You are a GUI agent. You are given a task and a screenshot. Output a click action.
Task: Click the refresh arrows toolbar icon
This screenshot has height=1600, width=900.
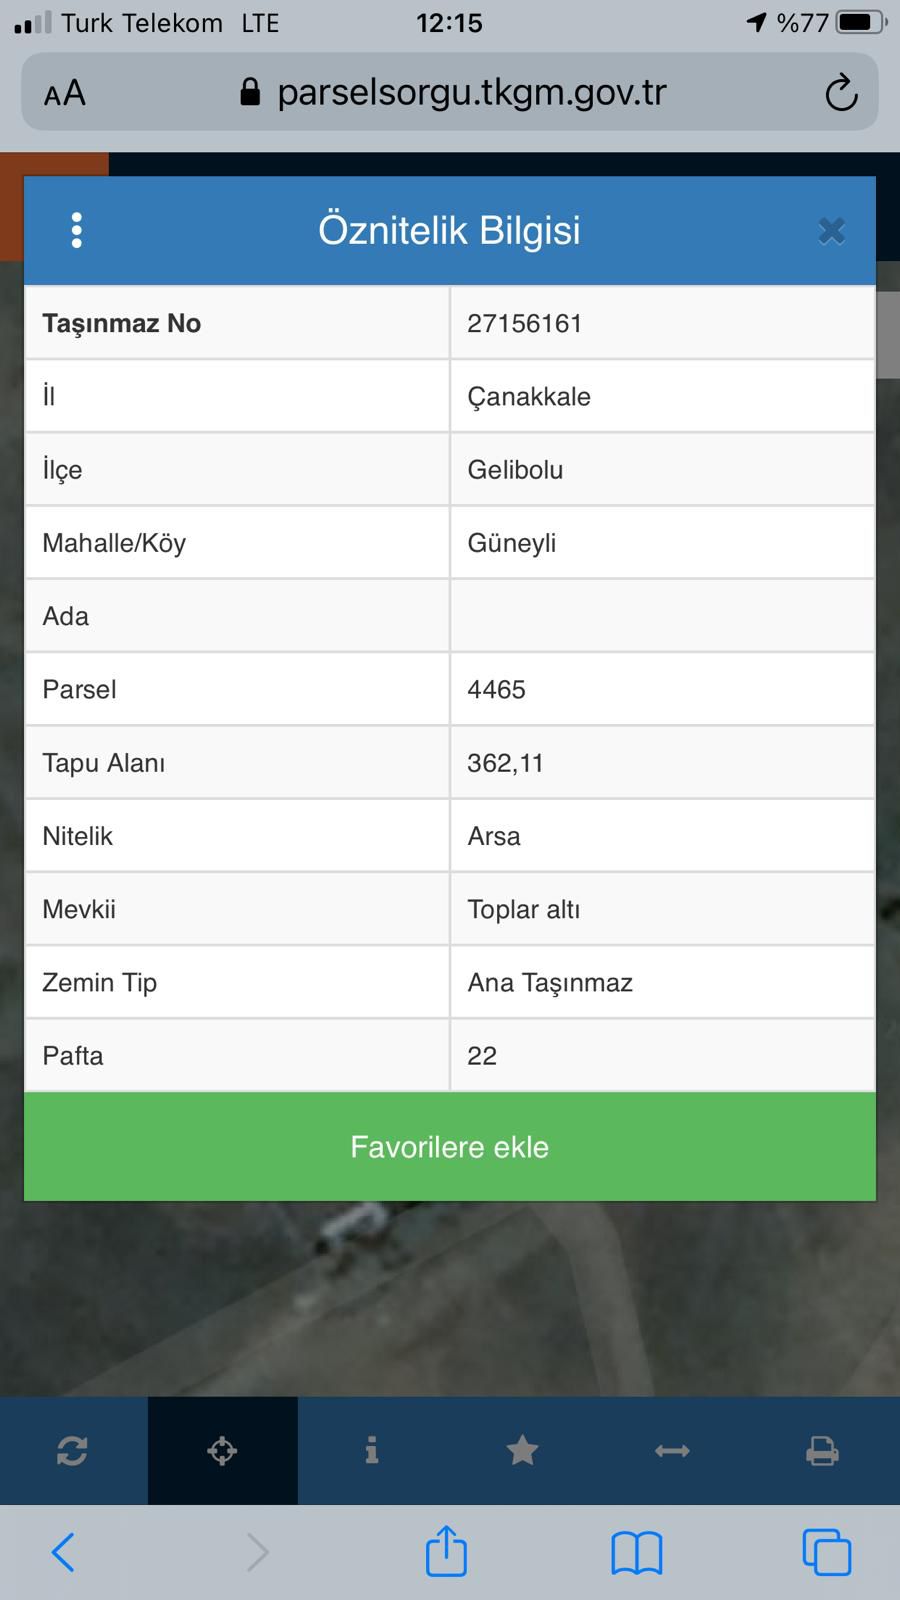point(72,1450)
